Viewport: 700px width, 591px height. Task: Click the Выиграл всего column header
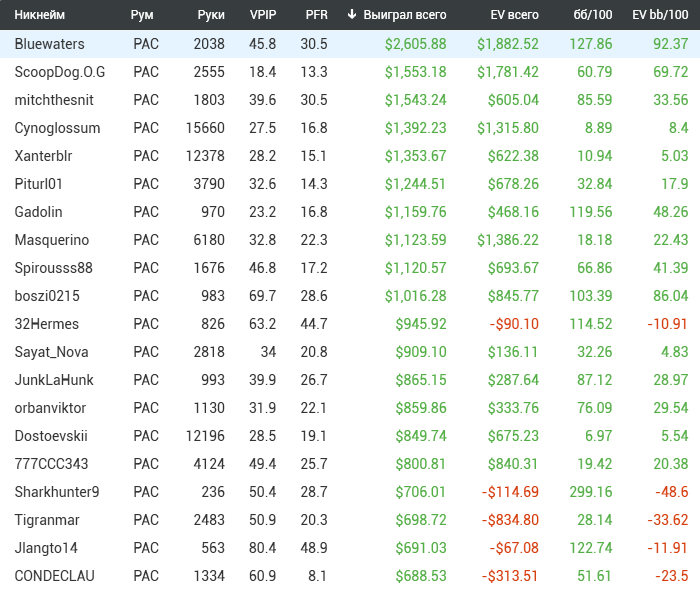(x=405, y=15)
